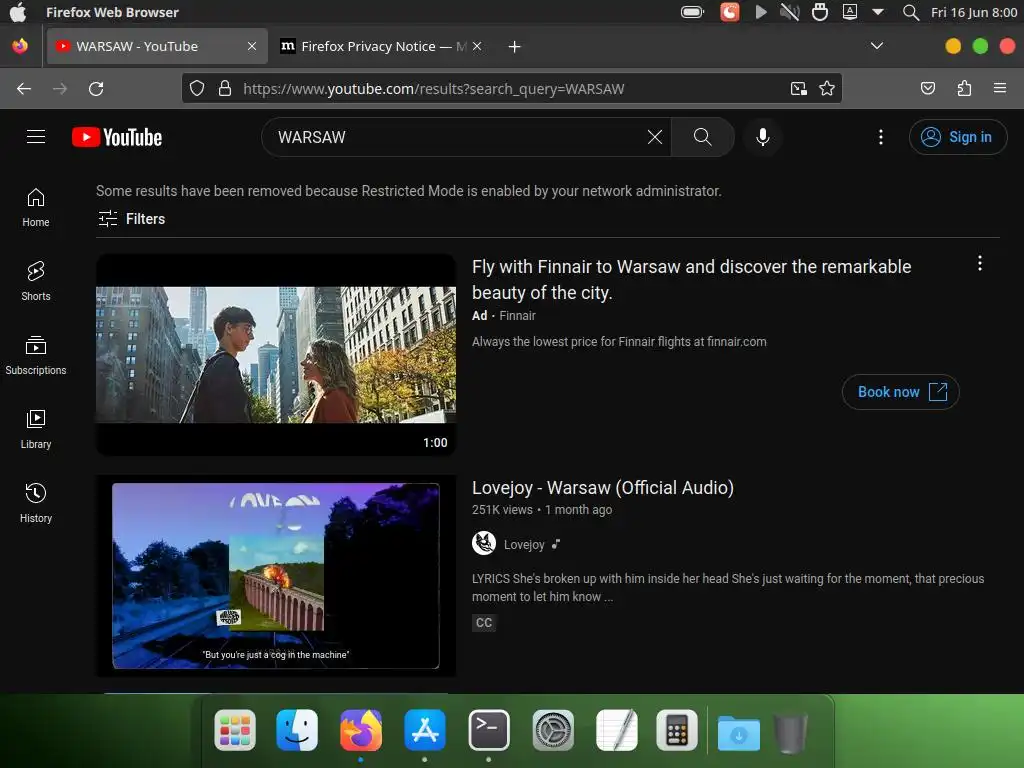The image size is (1024, 768).
Task: Click the tracking protection shield icon
Action: click(197, 88)
